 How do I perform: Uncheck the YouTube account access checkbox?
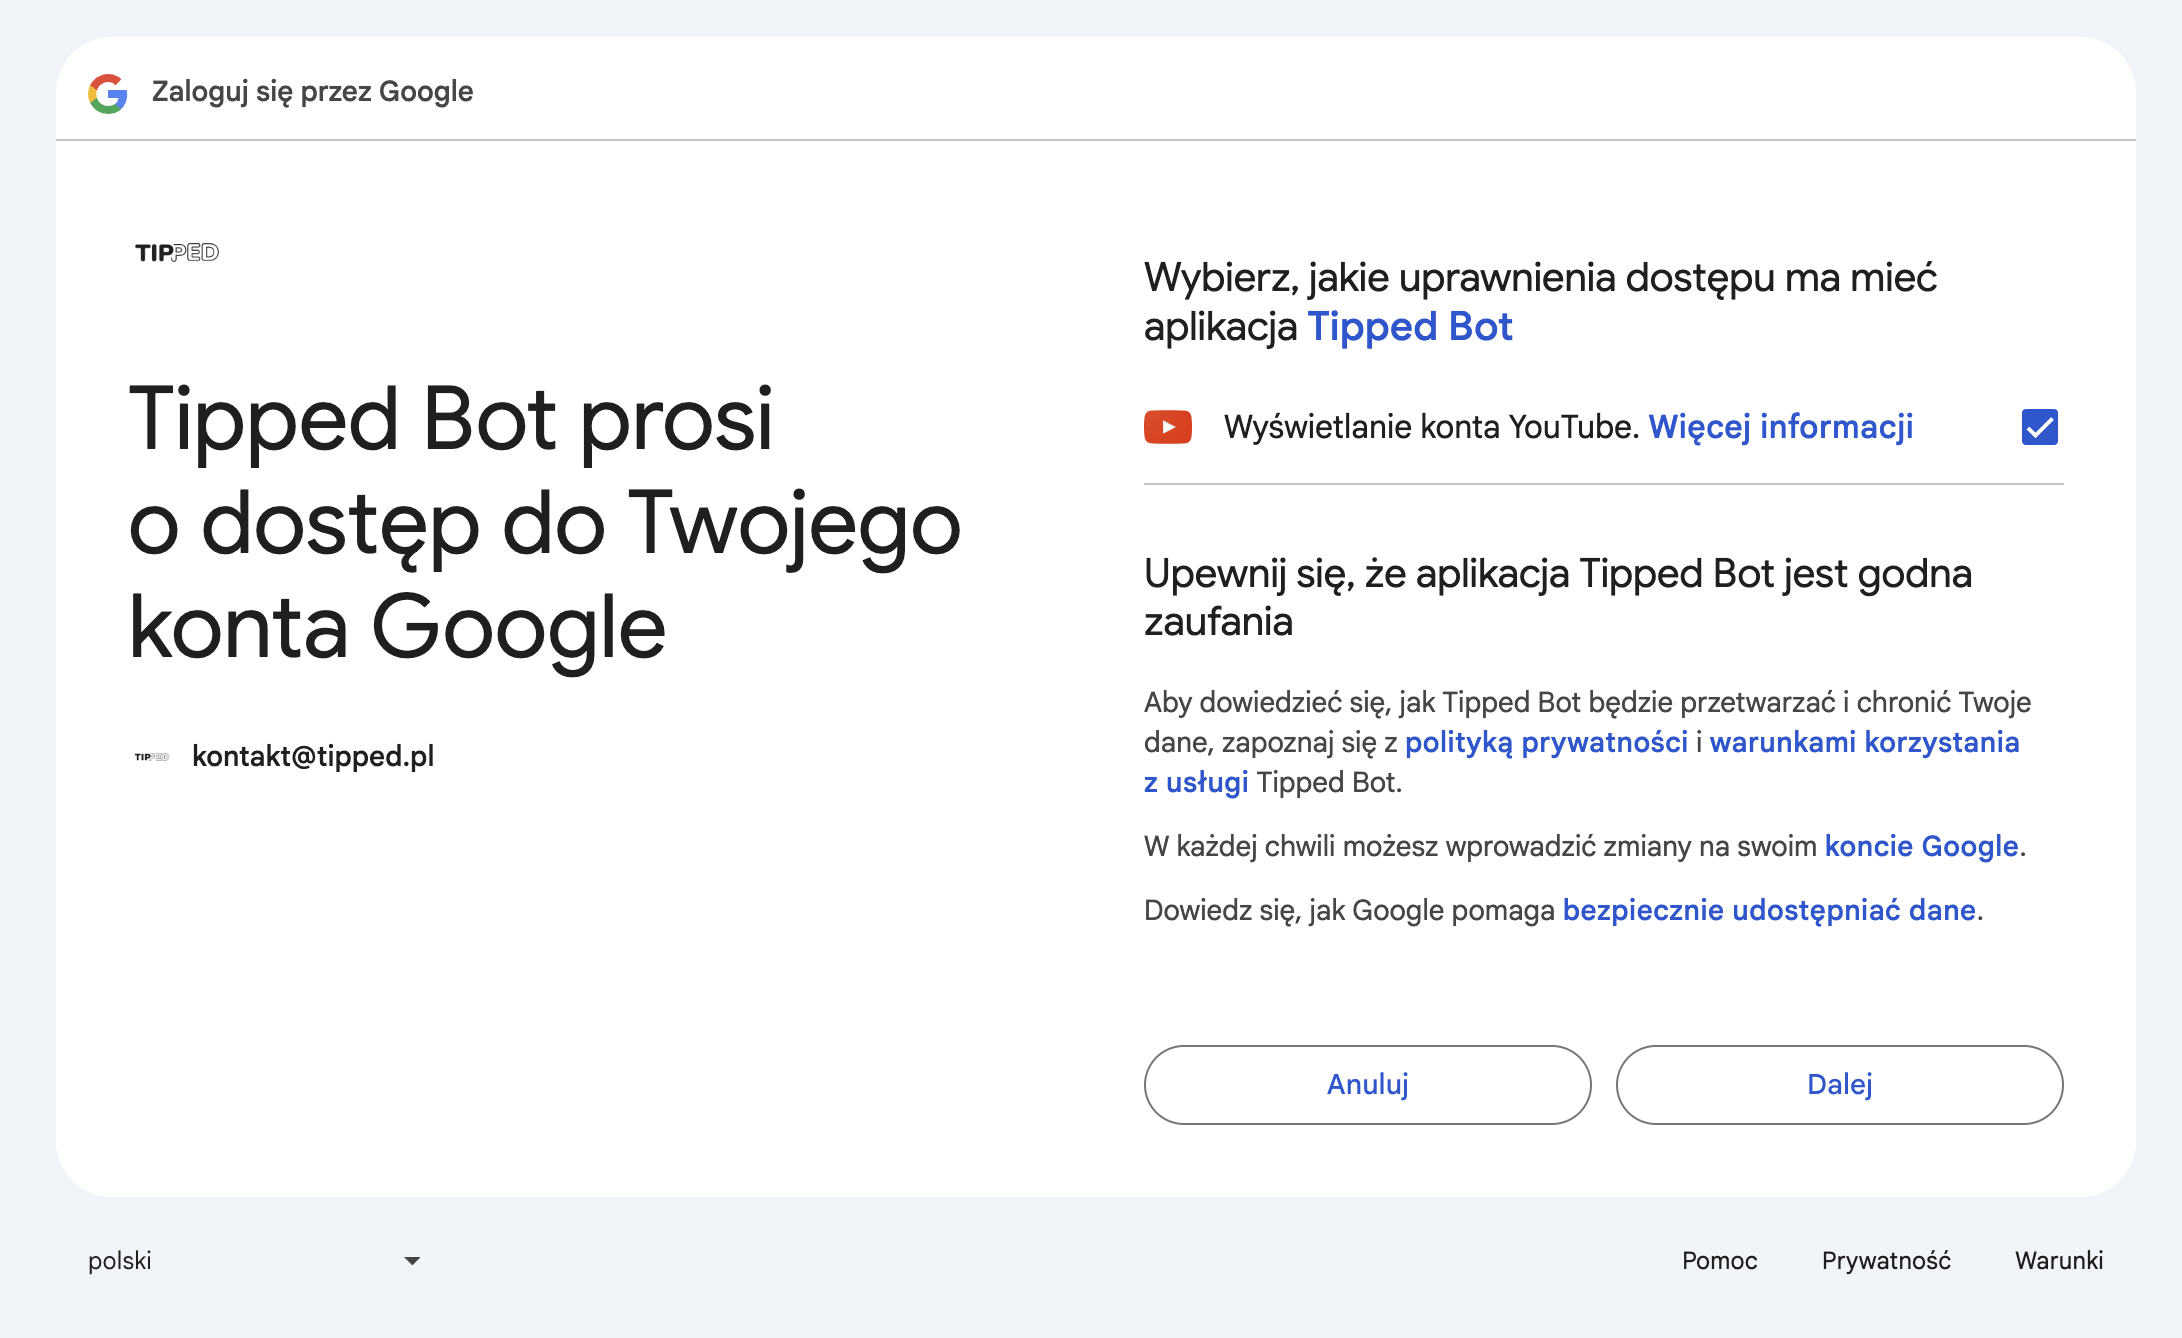tap(2039, 427)
